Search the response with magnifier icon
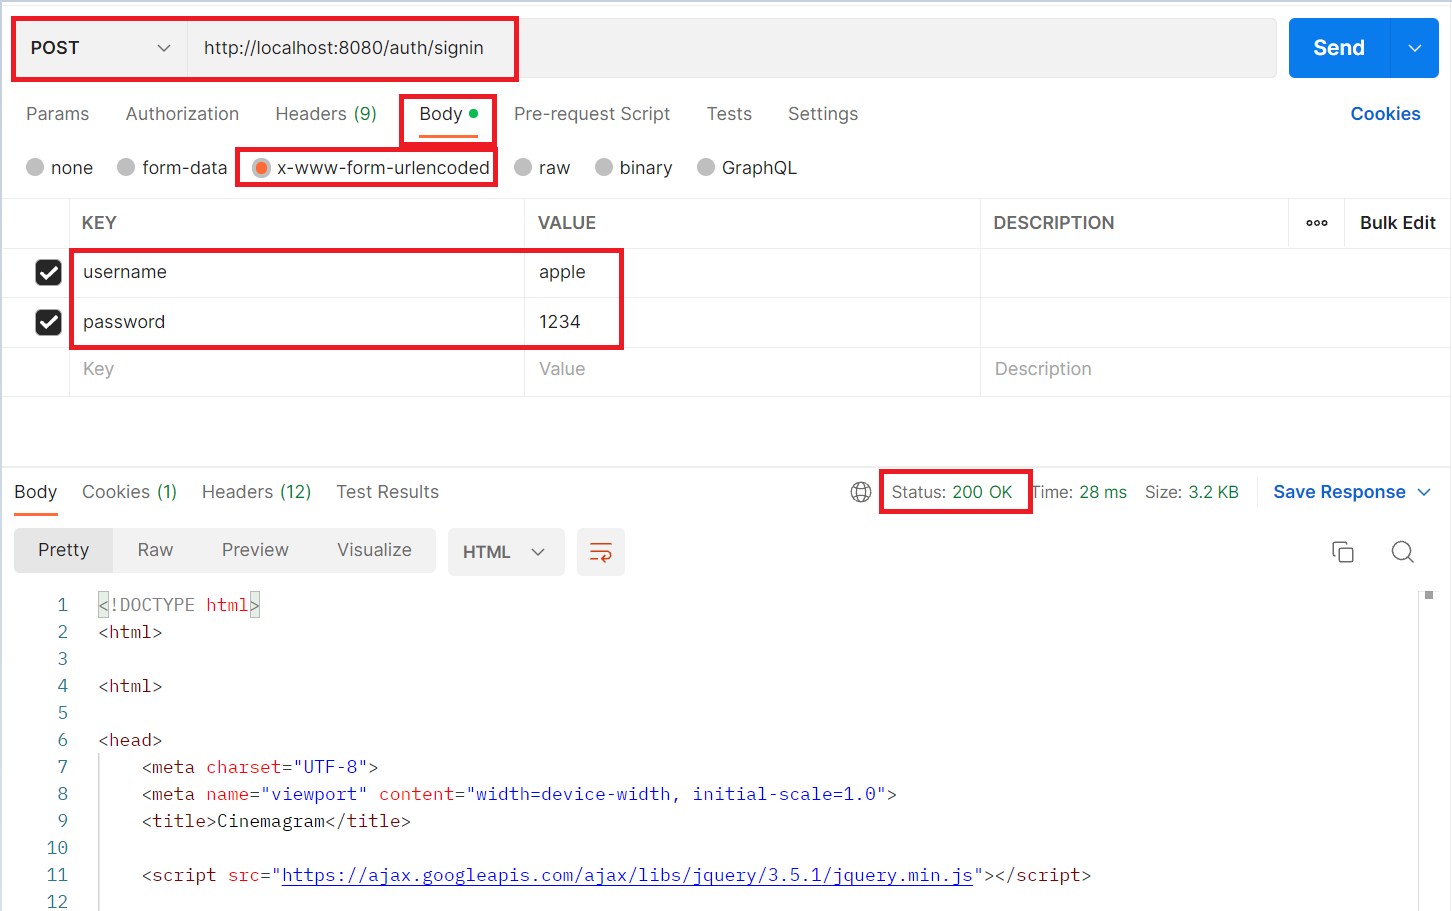Image resolution: width=1452 pixels, height=911 pixels. [1403, 552]
